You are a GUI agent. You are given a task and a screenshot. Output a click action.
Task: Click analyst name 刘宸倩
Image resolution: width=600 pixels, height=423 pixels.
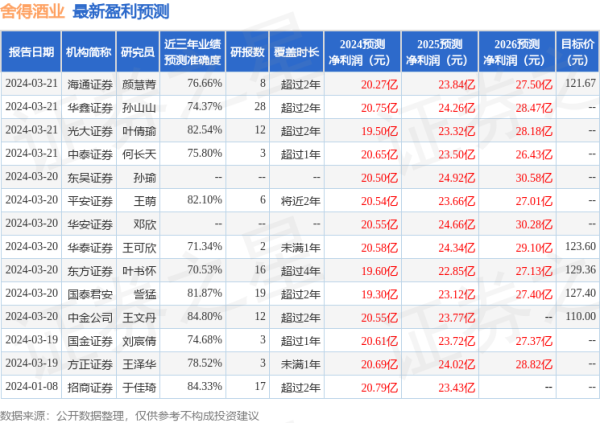139,341
